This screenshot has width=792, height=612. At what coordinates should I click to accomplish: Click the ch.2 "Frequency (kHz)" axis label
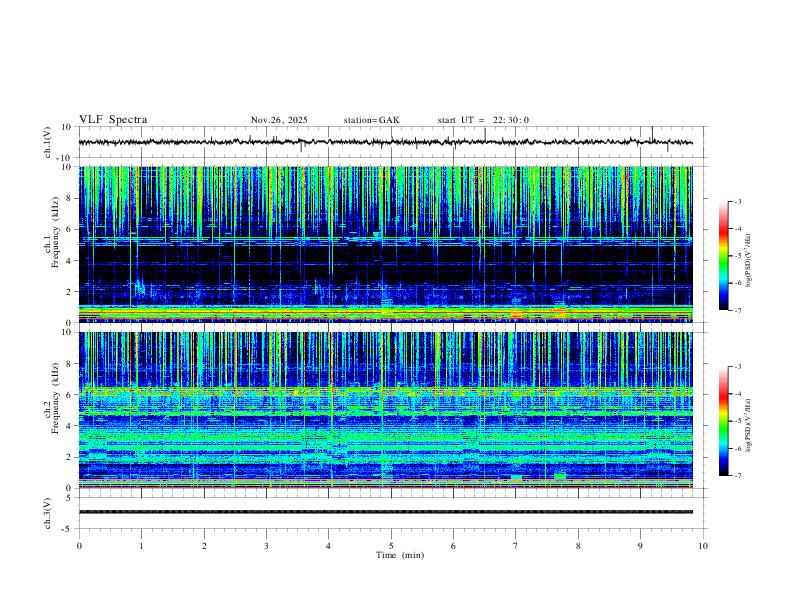click(55, 398)
